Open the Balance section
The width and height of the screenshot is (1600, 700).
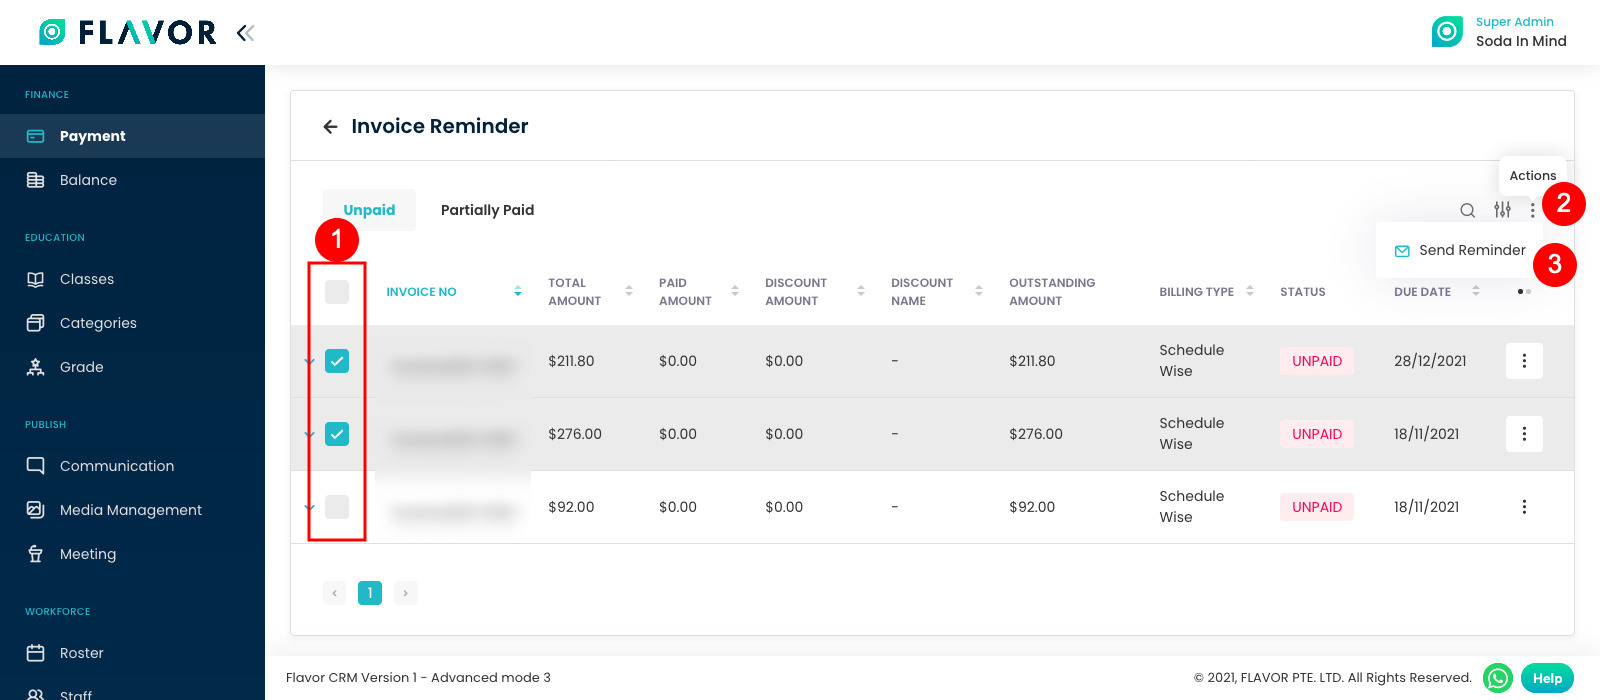pyautogui.click(x=88, y=179)
